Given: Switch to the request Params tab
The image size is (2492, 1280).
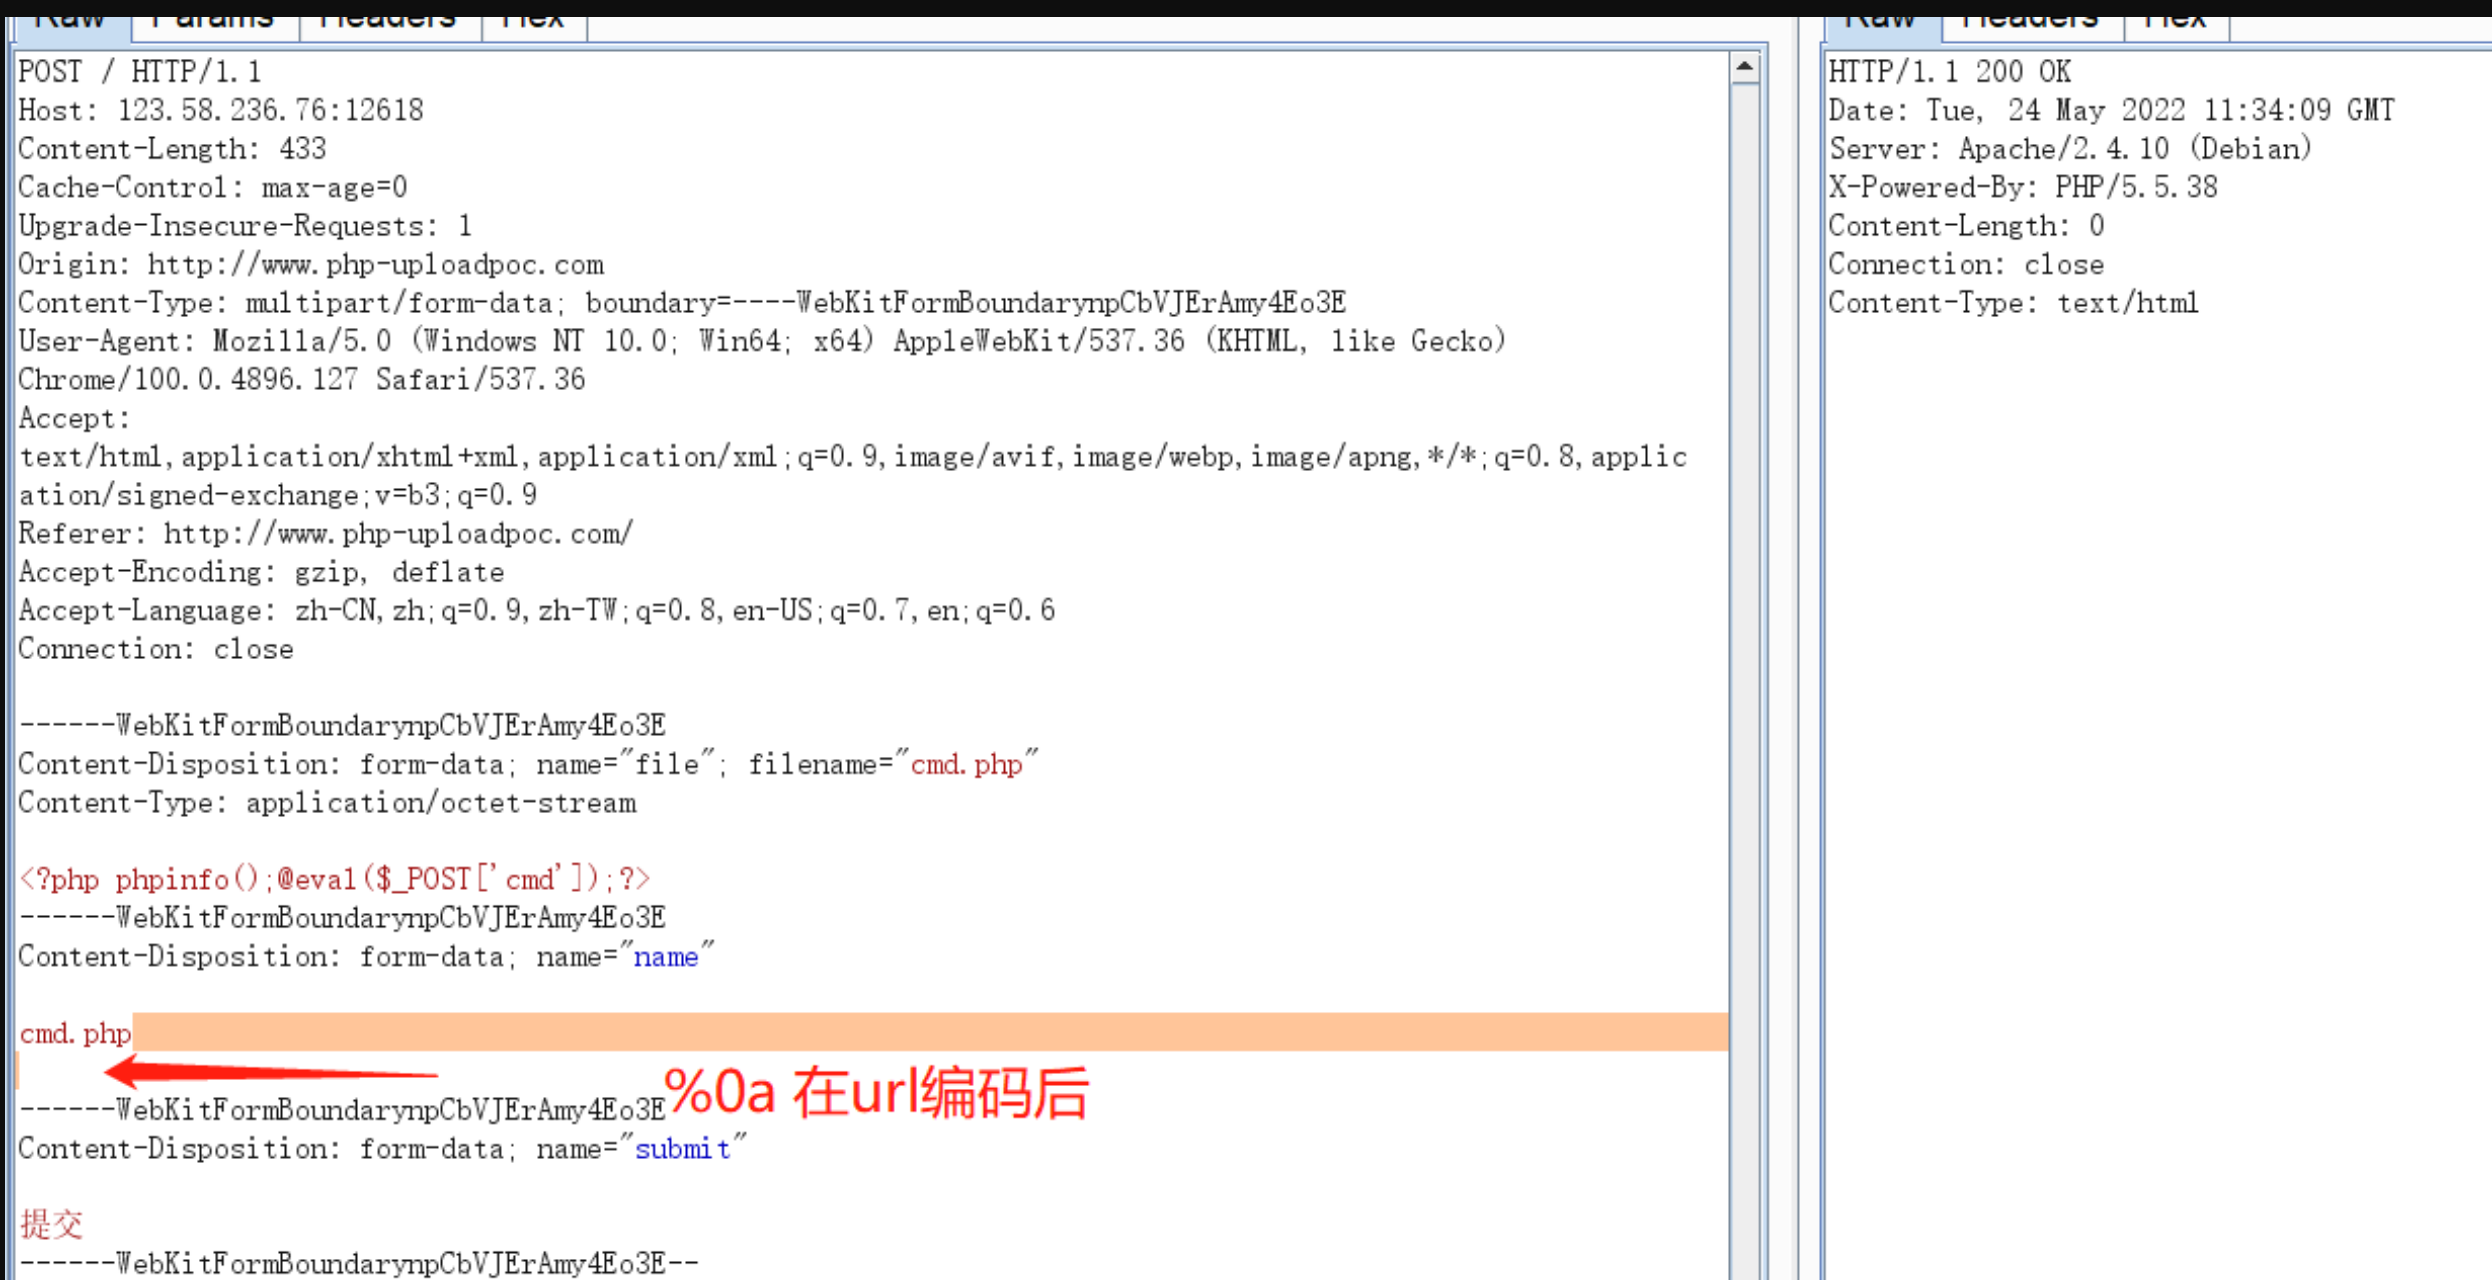Looking at the screenshot, I should [214, 27].
